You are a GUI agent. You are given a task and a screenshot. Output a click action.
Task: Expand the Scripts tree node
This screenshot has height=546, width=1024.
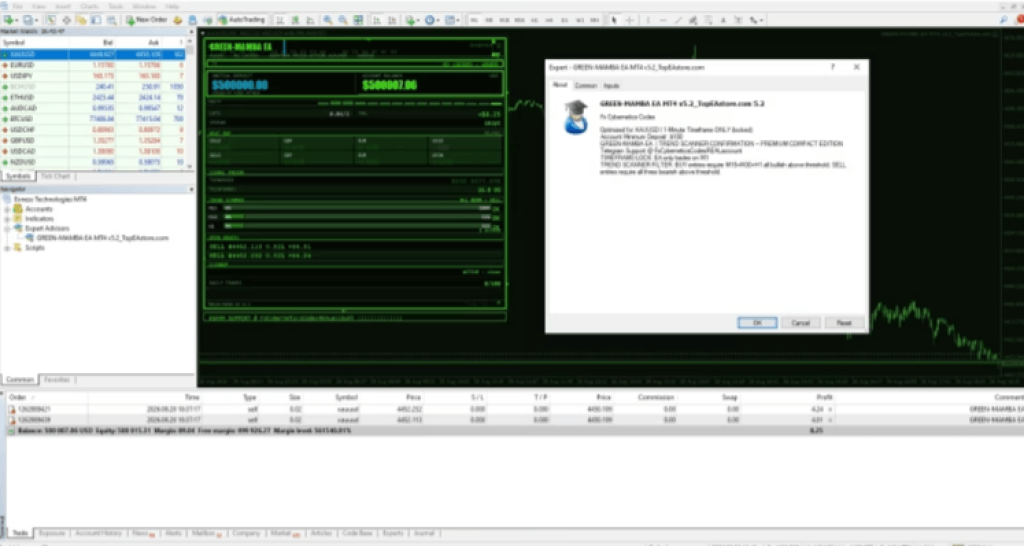coord(8,248)
